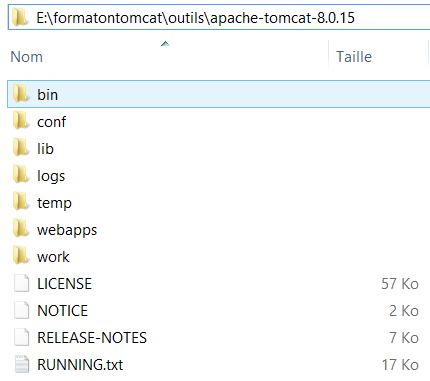Click the apache-tomcat-8.0.15 path address field
The height and width of the screenshot is (381, 430).
coord(219,17)
